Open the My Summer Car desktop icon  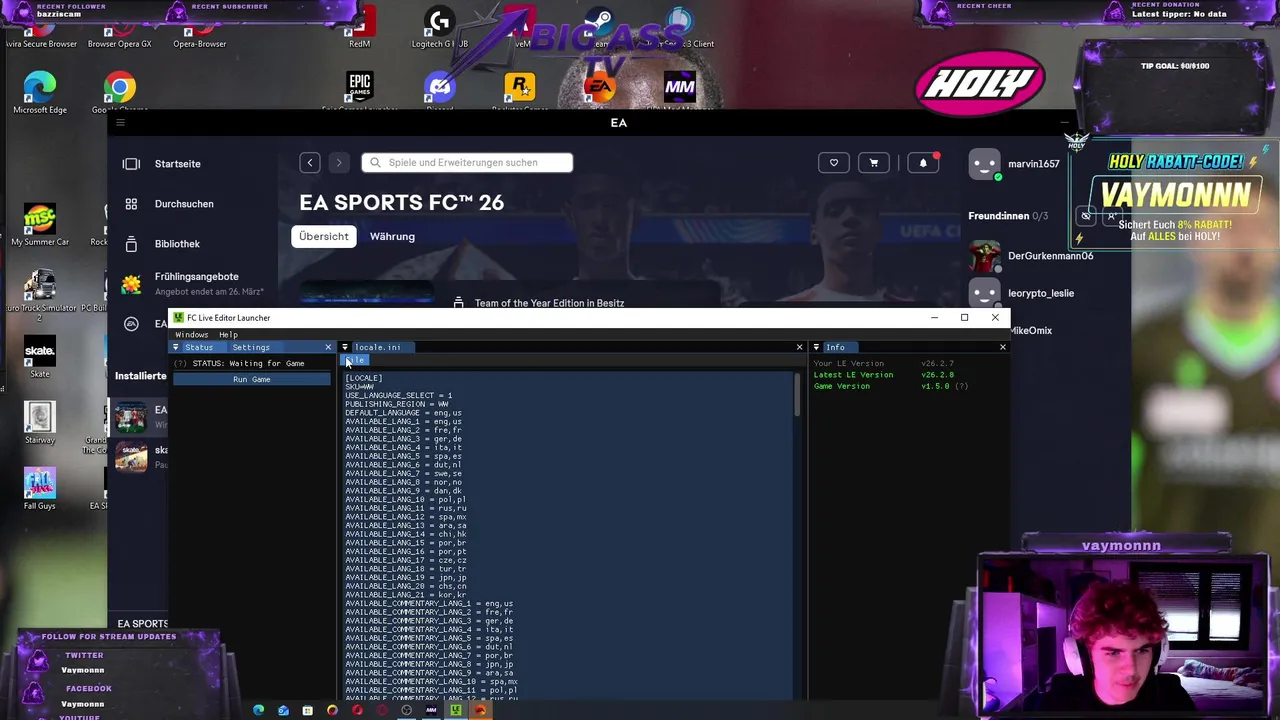pyautogui.click(x=40, y=224)
